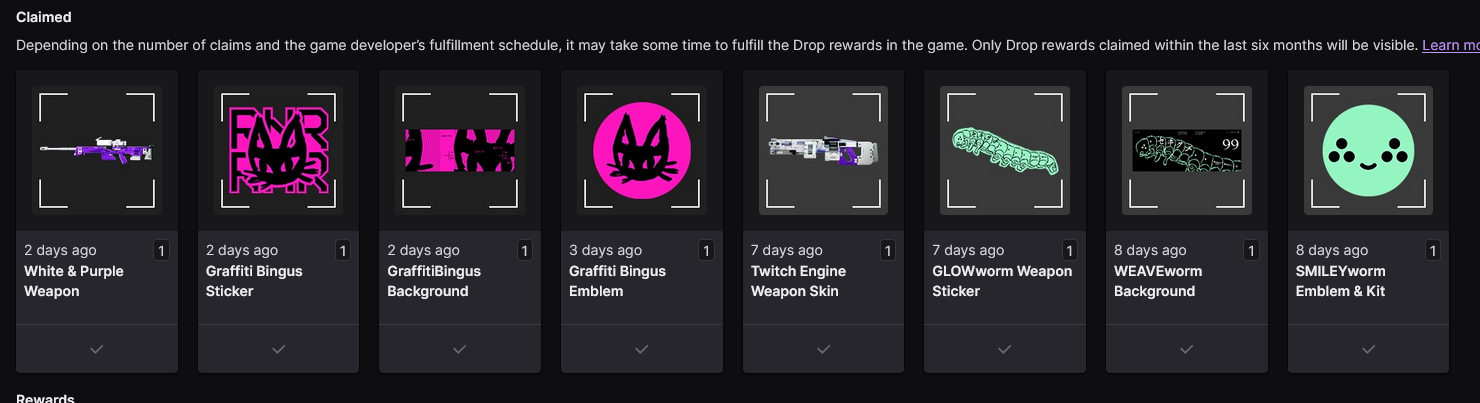Click the White & Purple Weapon thumbnail

(97, 151)
